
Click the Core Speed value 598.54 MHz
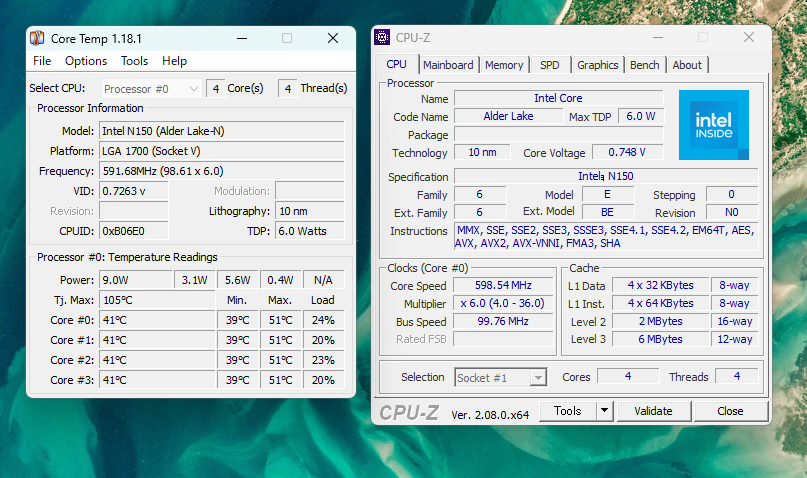pos(503,285)
